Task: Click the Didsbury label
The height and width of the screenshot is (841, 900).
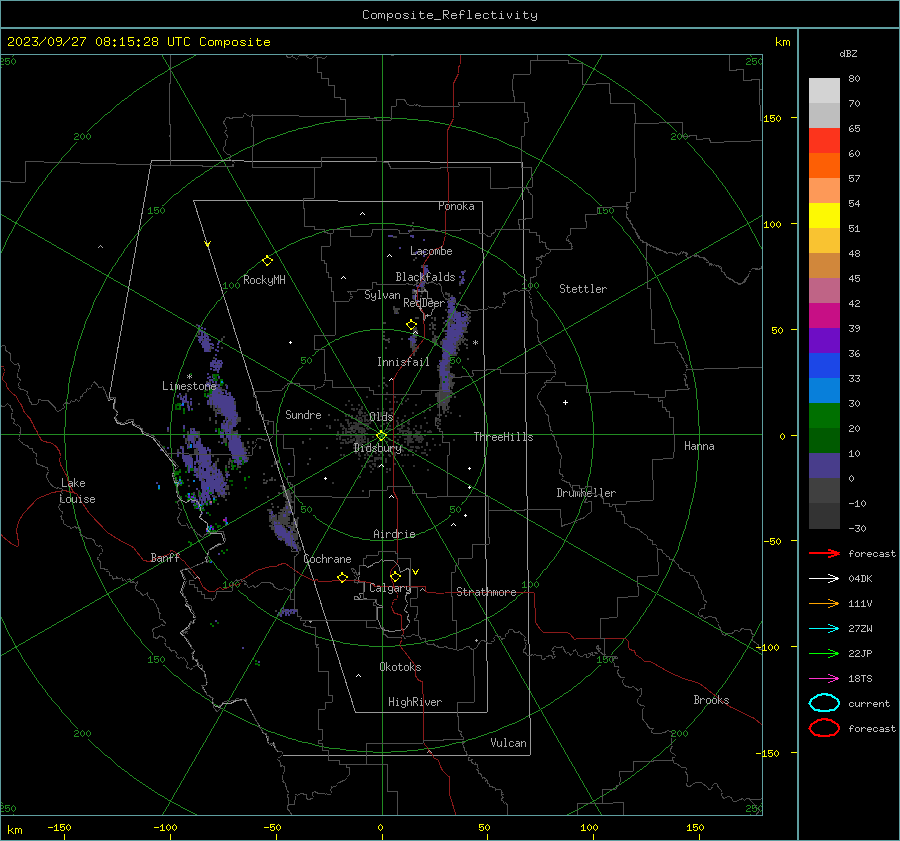Action: click(x=377, y=448)
